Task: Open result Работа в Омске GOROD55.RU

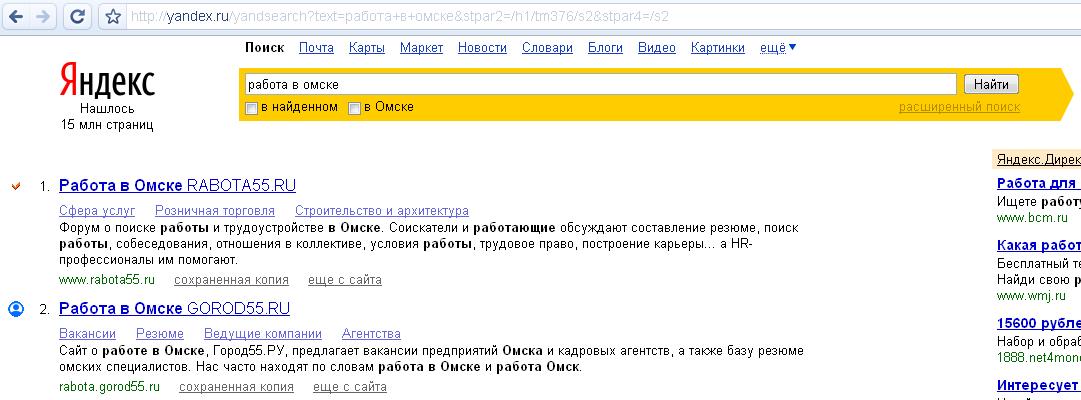Action: point(174,308)
